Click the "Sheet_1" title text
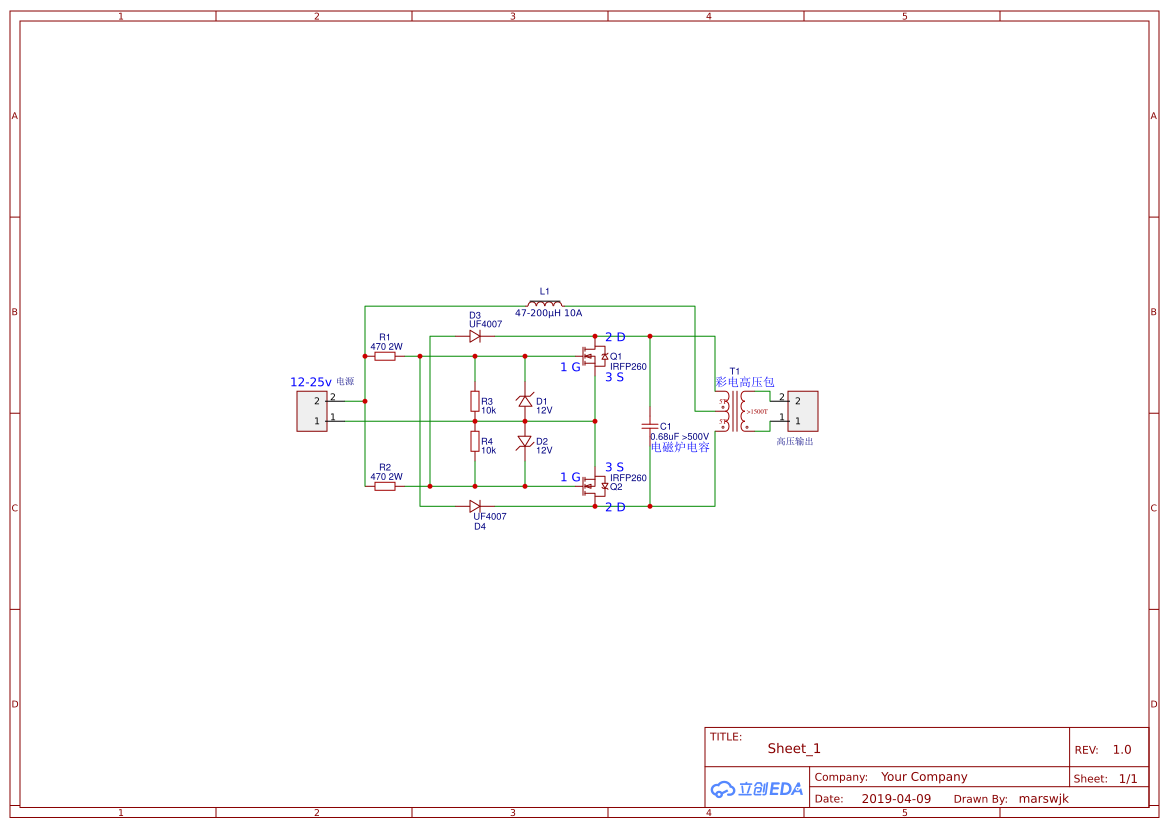Viewport: 1169px width, 828px height. click(794, 748)
